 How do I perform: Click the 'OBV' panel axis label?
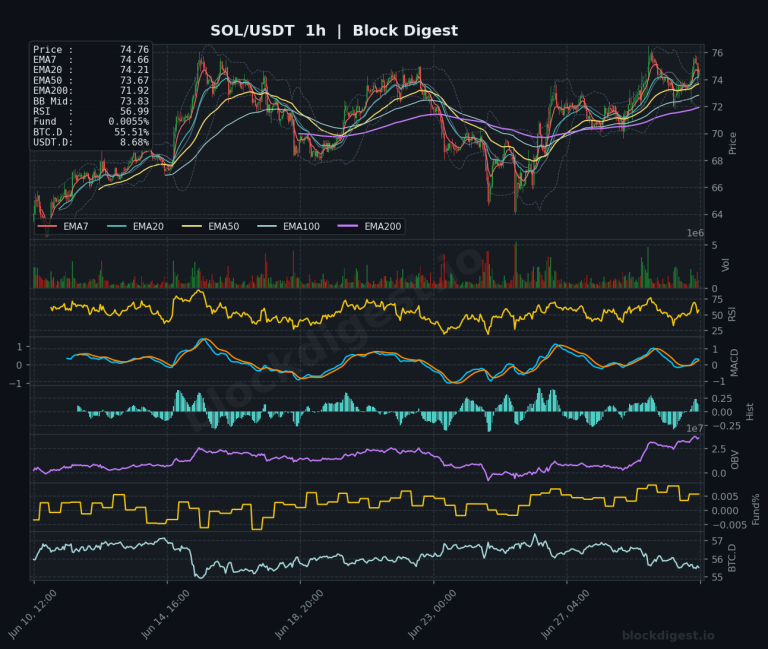[x=735, y=460]
